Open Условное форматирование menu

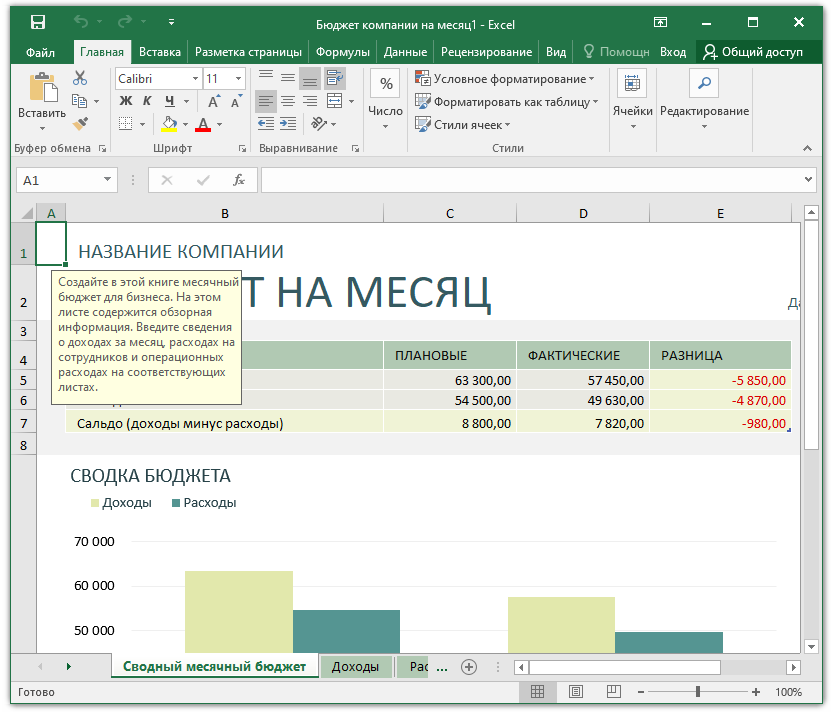coord(505,79)
